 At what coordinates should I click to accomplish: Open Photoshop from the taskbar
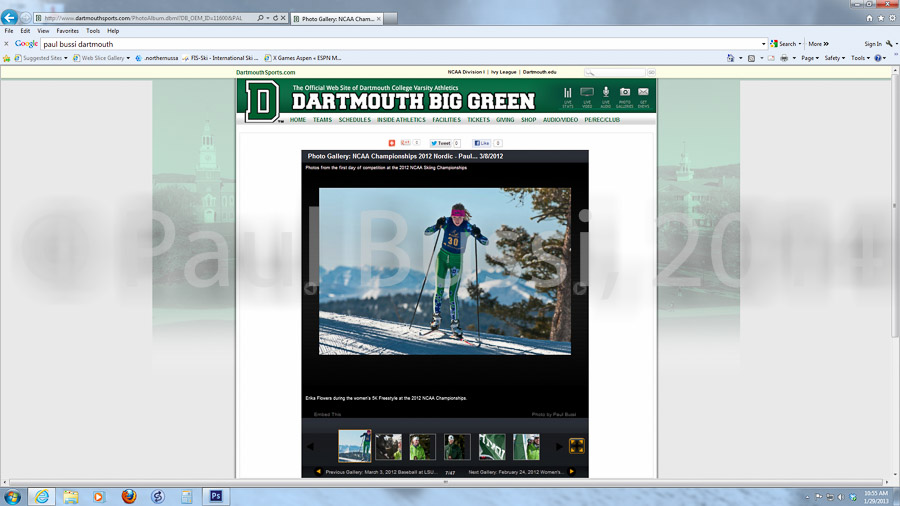coord(216,496)
